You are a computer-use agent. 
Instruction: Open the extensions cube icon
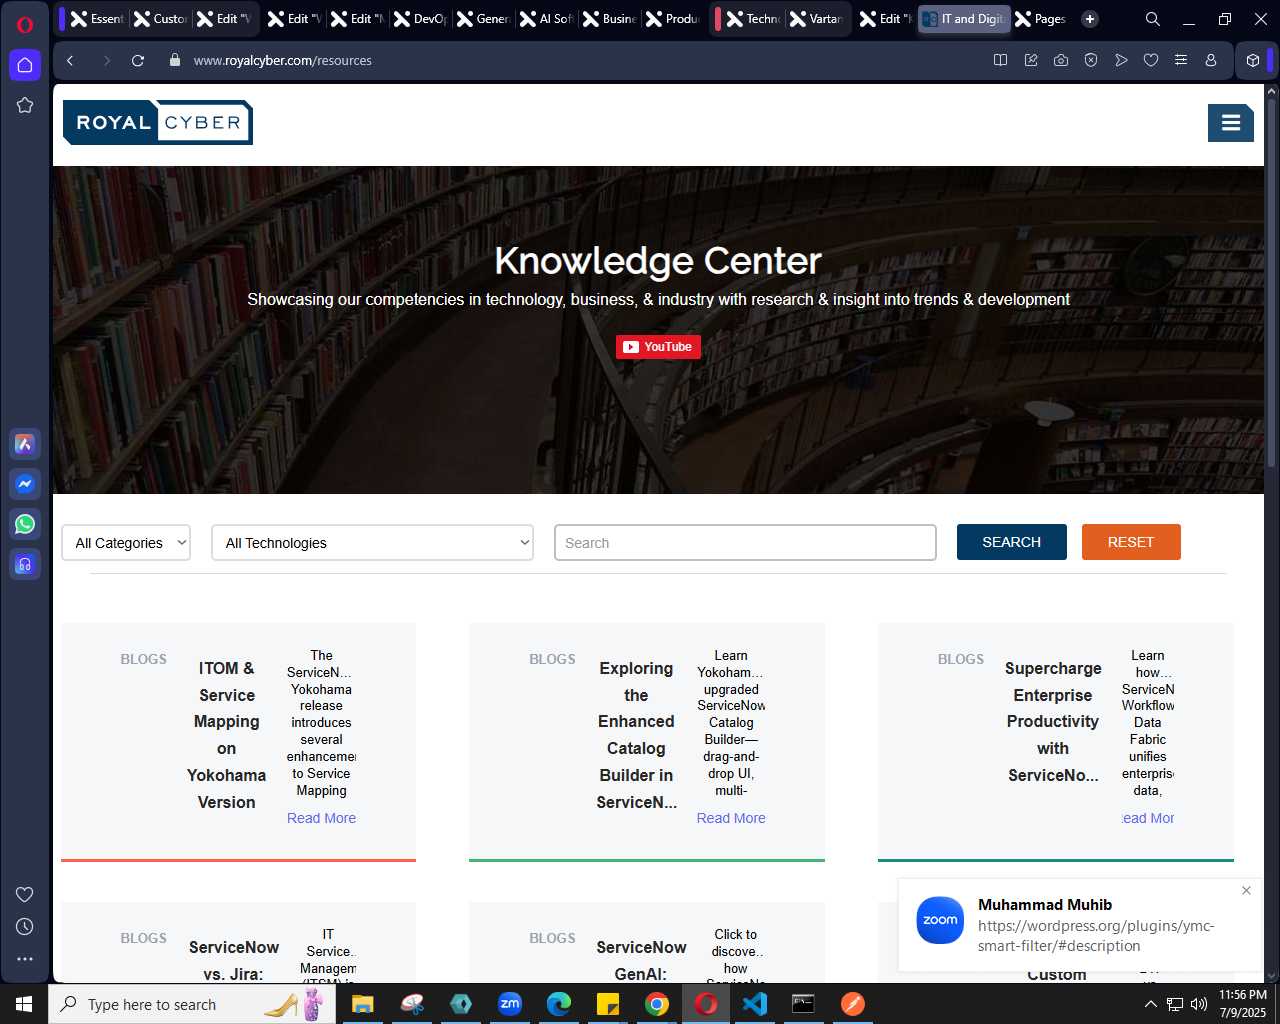tap(1252, 60)
